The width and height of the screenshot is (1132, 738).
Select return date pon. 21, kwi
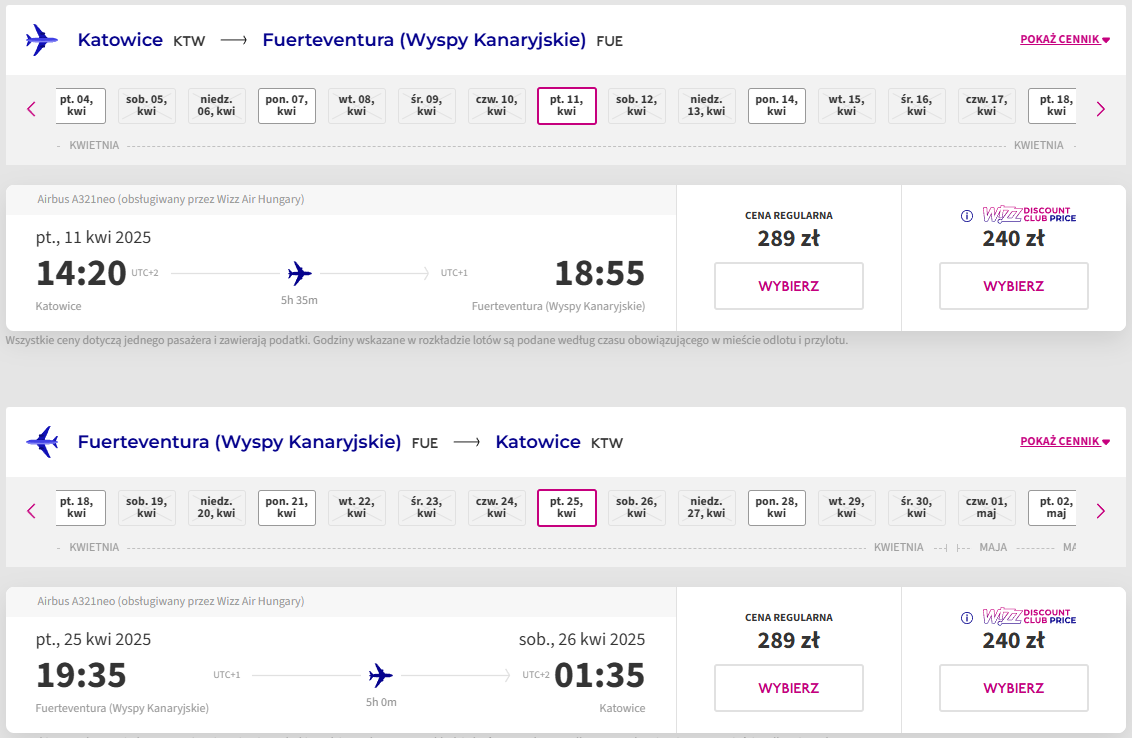287,508
